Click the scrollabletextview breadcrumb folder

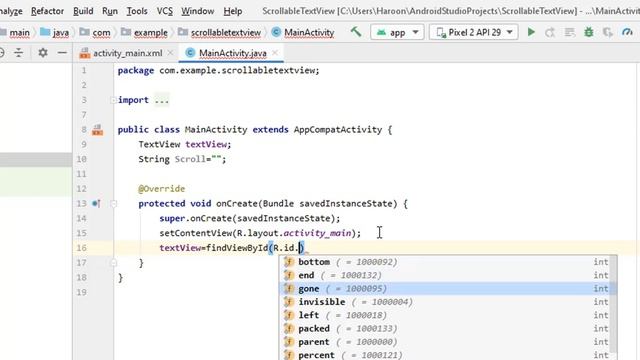click(x=220, y=32)
